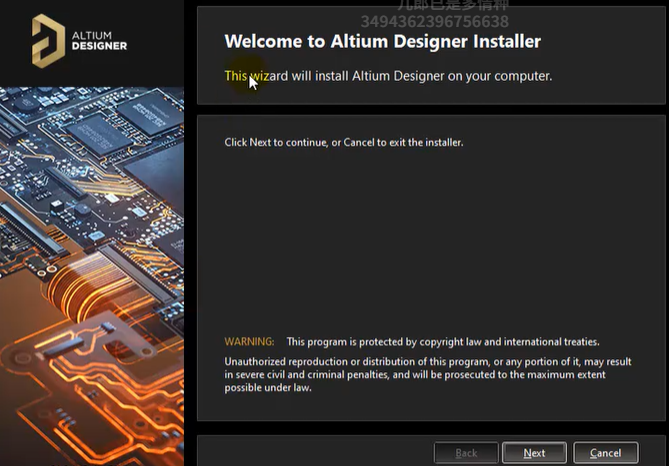
Task: Click the 'Unauthorized reproduction or distribution' paragraph
Action: [x=428, y=375]
